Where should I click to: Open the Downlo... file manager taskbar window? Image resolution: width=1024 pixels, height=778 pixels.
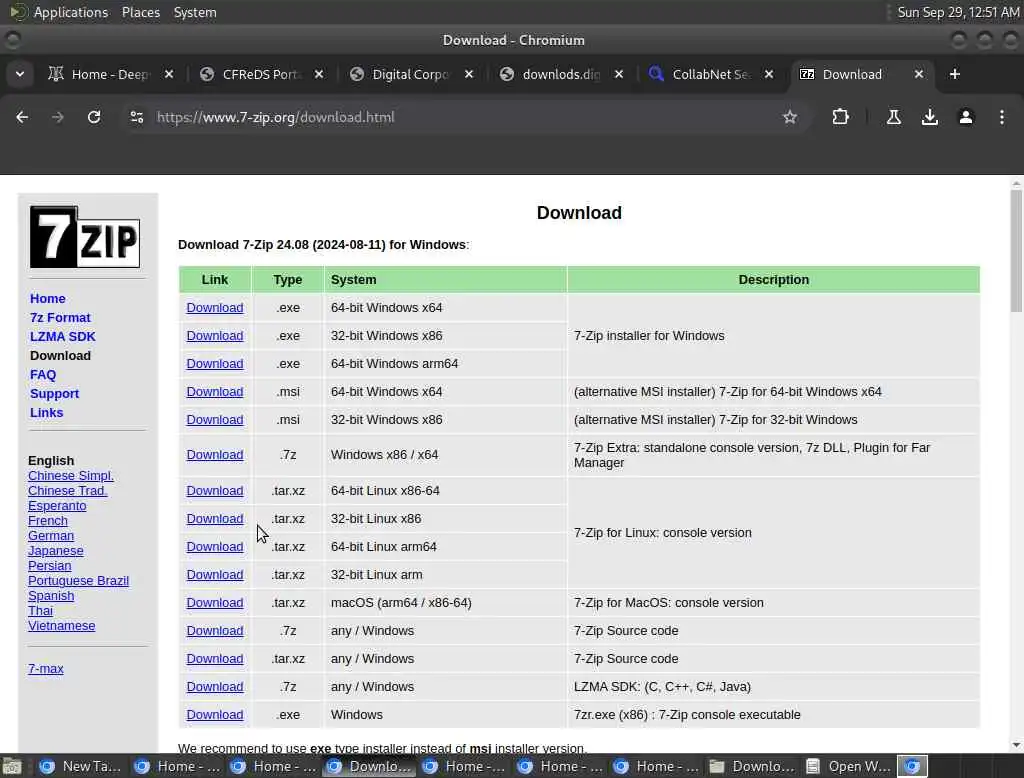click(x=752, y=766)
